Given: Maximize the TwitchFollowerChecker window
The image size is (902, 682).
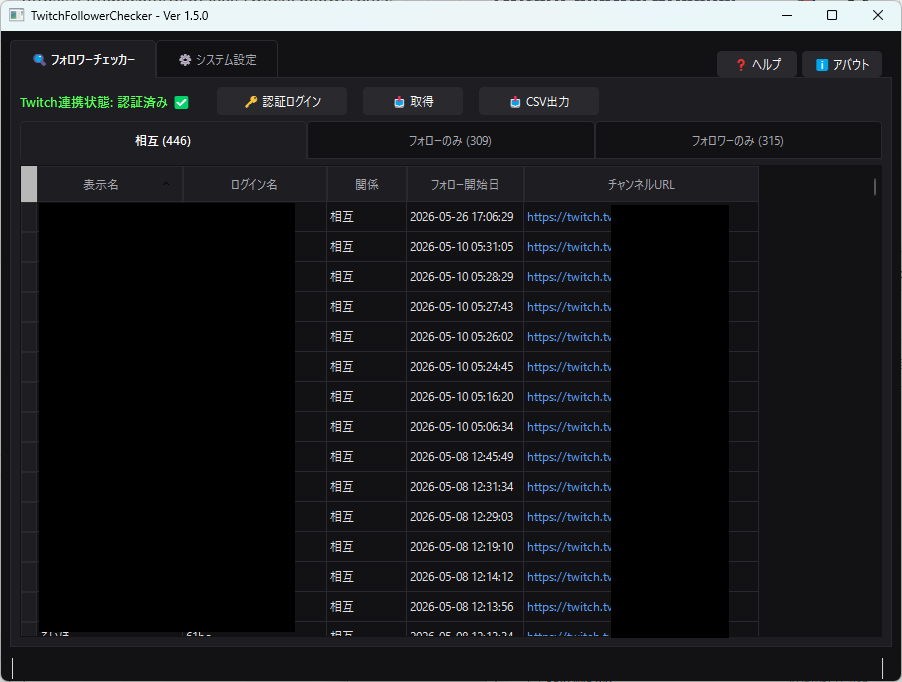Looking at the screenshot, I should [x=832, y=16].
